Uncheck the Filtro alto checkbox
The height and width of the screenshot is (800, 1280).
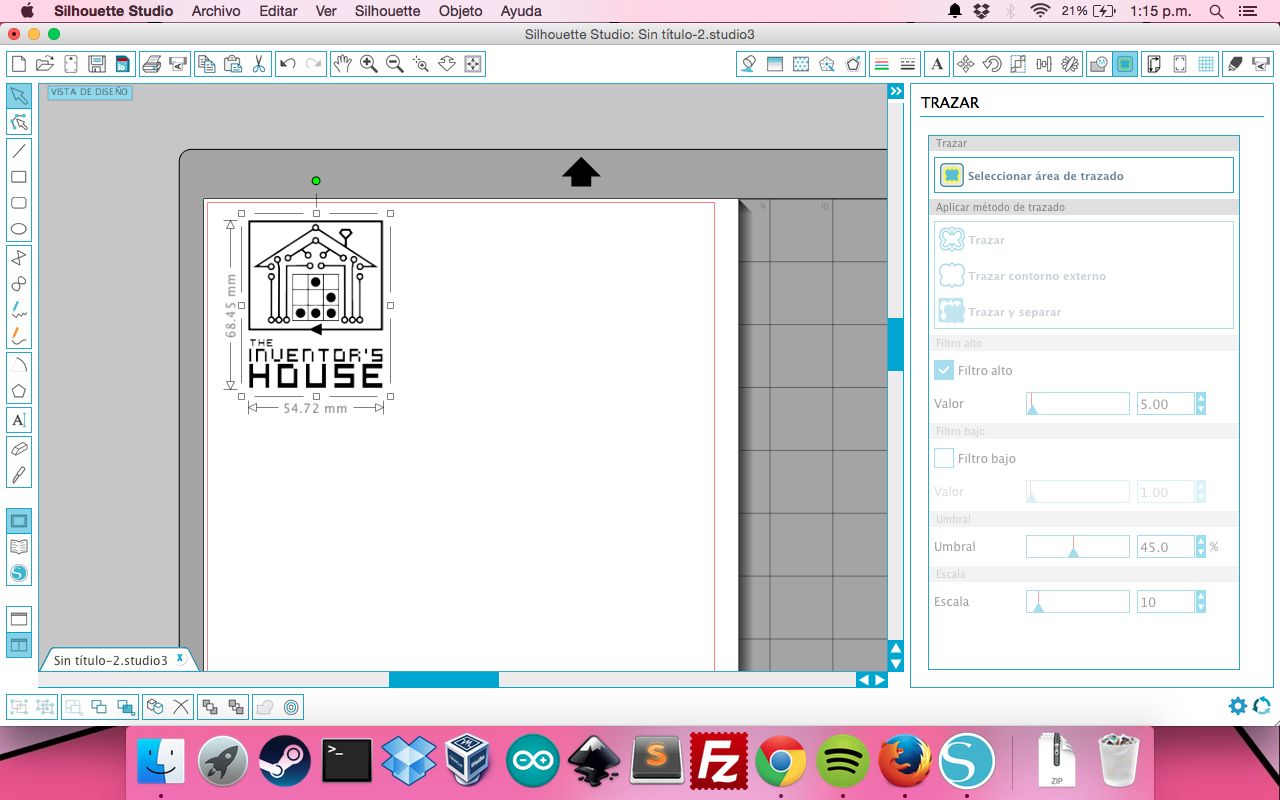click(944, 370)
